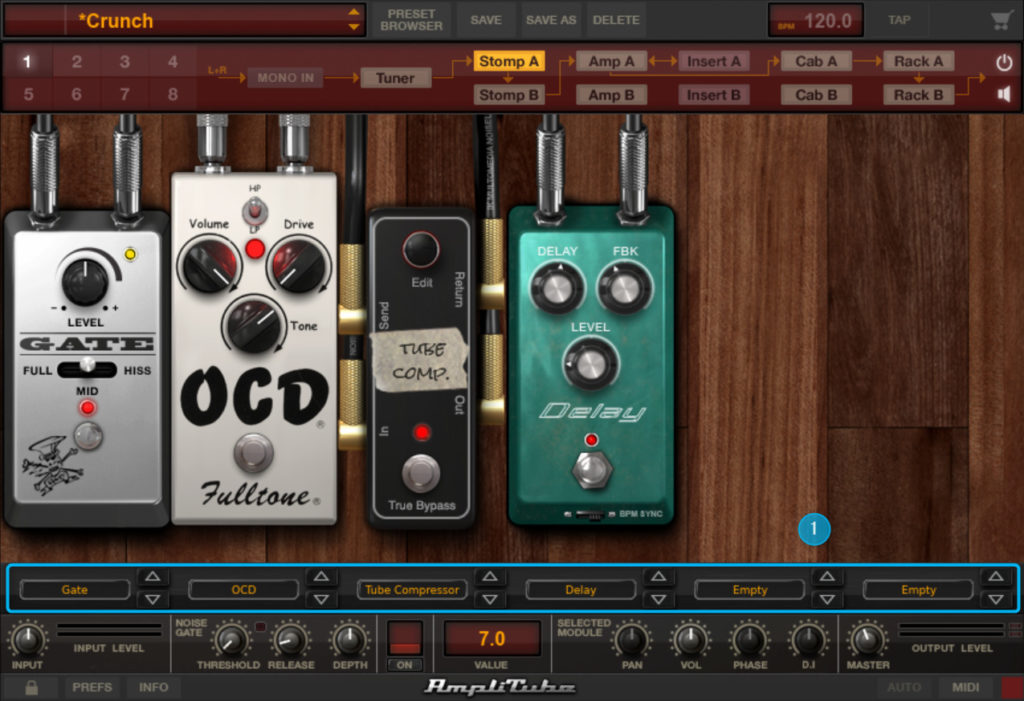Open the Preset Browser
The height and width of the screenshot is (701, 1024).
pos(411,20)
